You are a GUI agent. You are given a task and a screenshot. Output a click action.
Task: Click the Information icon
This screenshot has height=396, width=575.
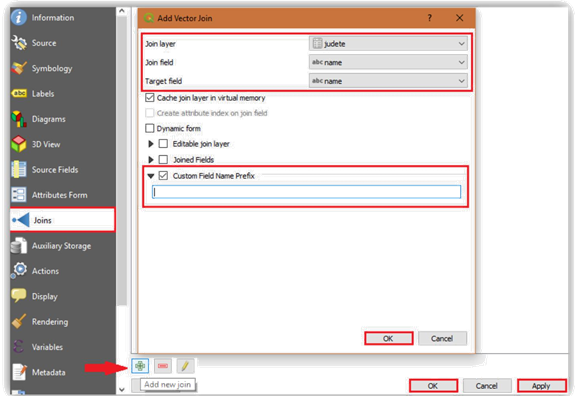click(x=18, y=17)
